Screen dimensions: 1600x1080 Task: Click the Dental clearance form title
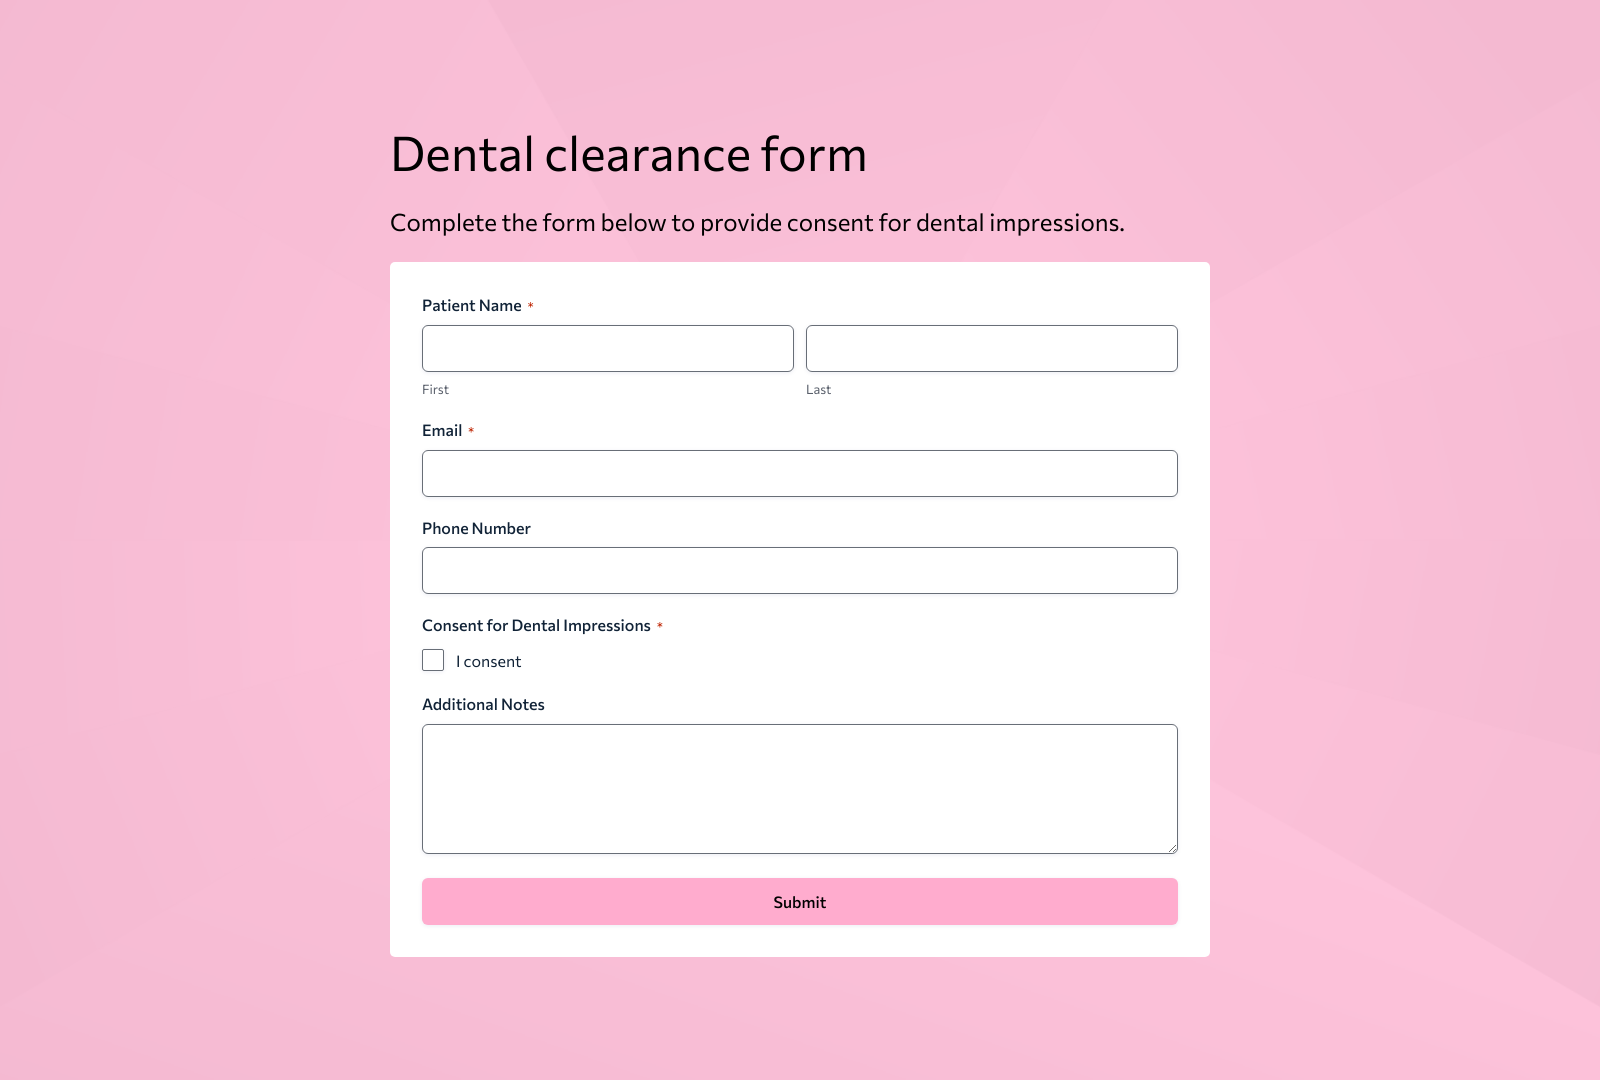tap(629, 154)
